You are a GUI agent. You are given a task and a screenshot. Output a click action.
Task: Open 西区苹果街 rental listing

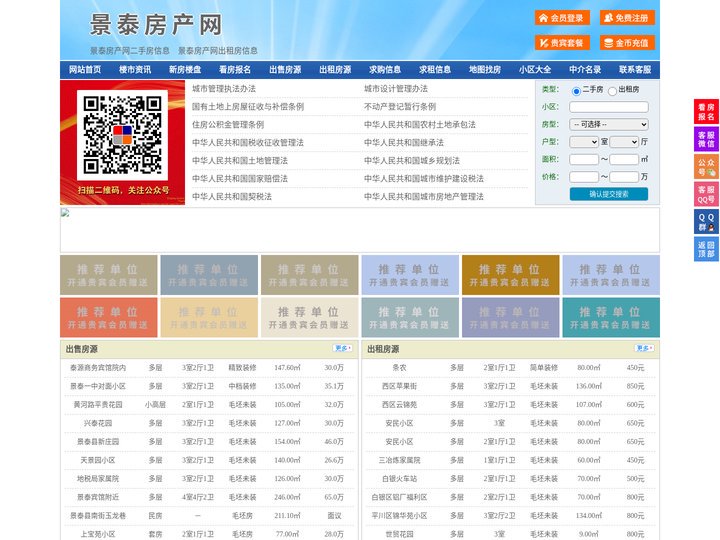399,386
